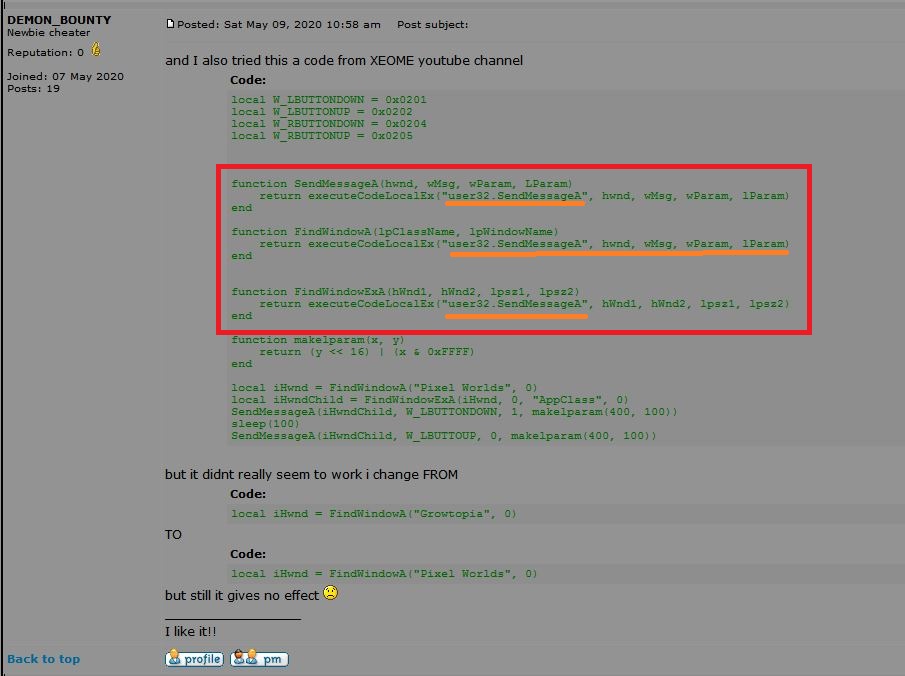Click the "I like it!!" signature text
This screenshot has width=905, height=676.
(190, 632)
